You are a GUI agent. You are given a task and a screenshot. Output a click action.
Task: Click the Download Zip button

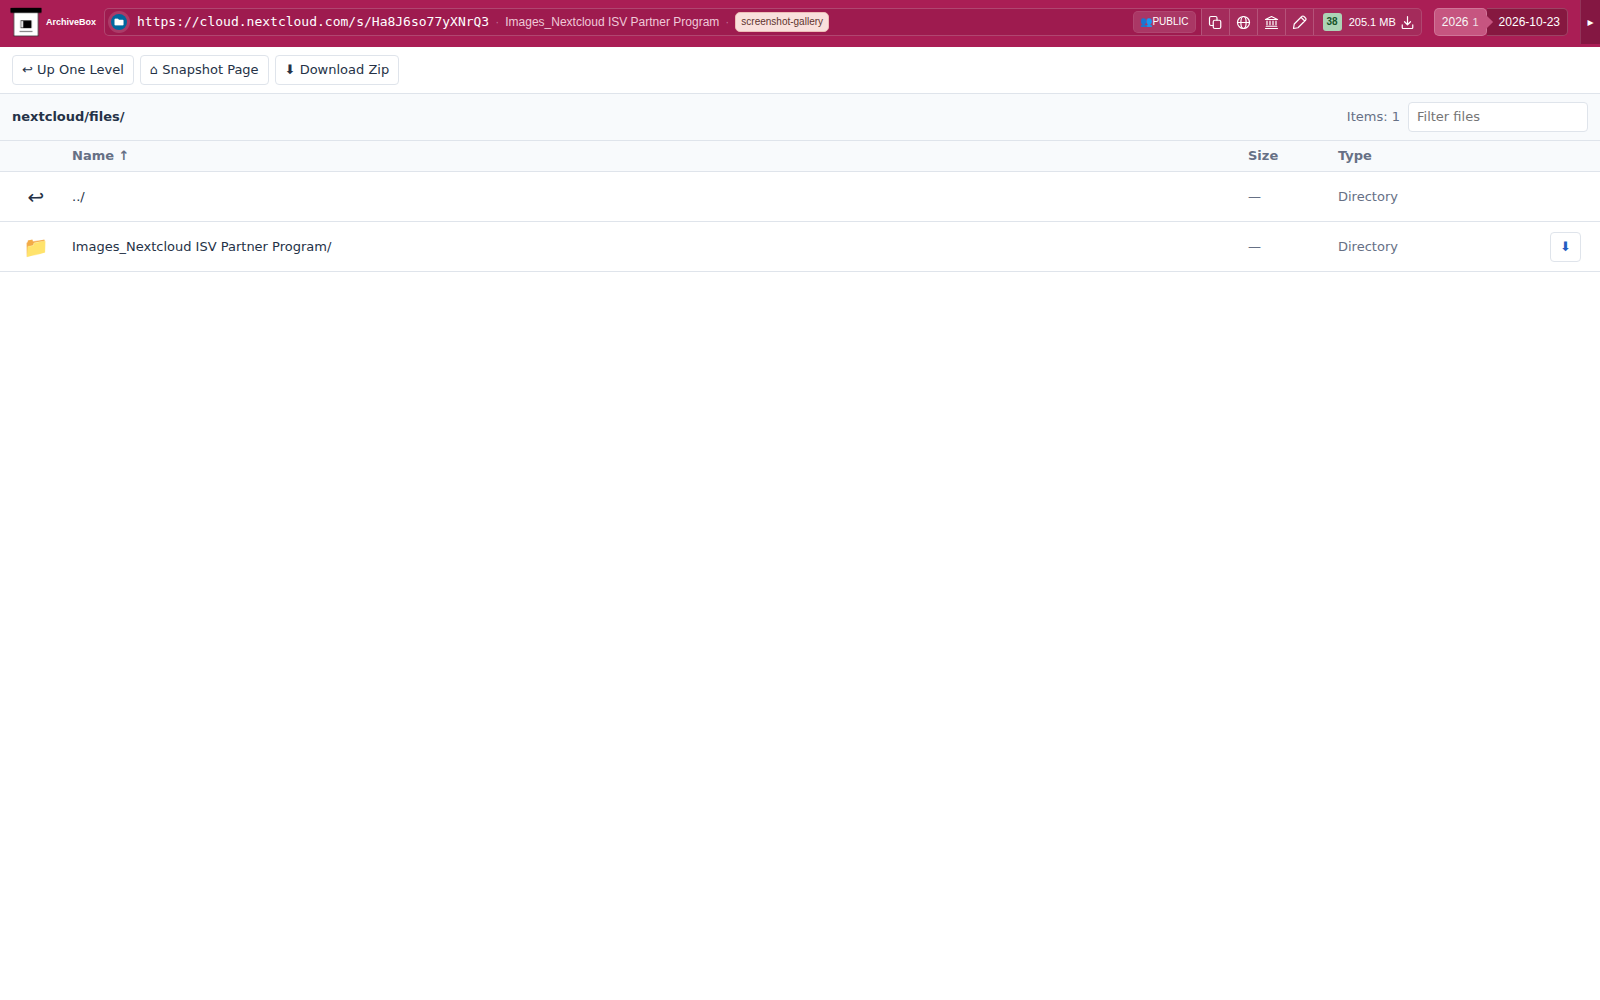[x=337, y=70]
